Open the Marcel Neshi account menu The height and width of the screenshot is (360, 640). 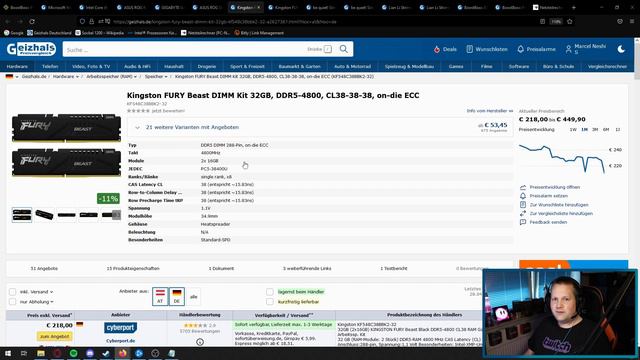[x=586, y=49]
